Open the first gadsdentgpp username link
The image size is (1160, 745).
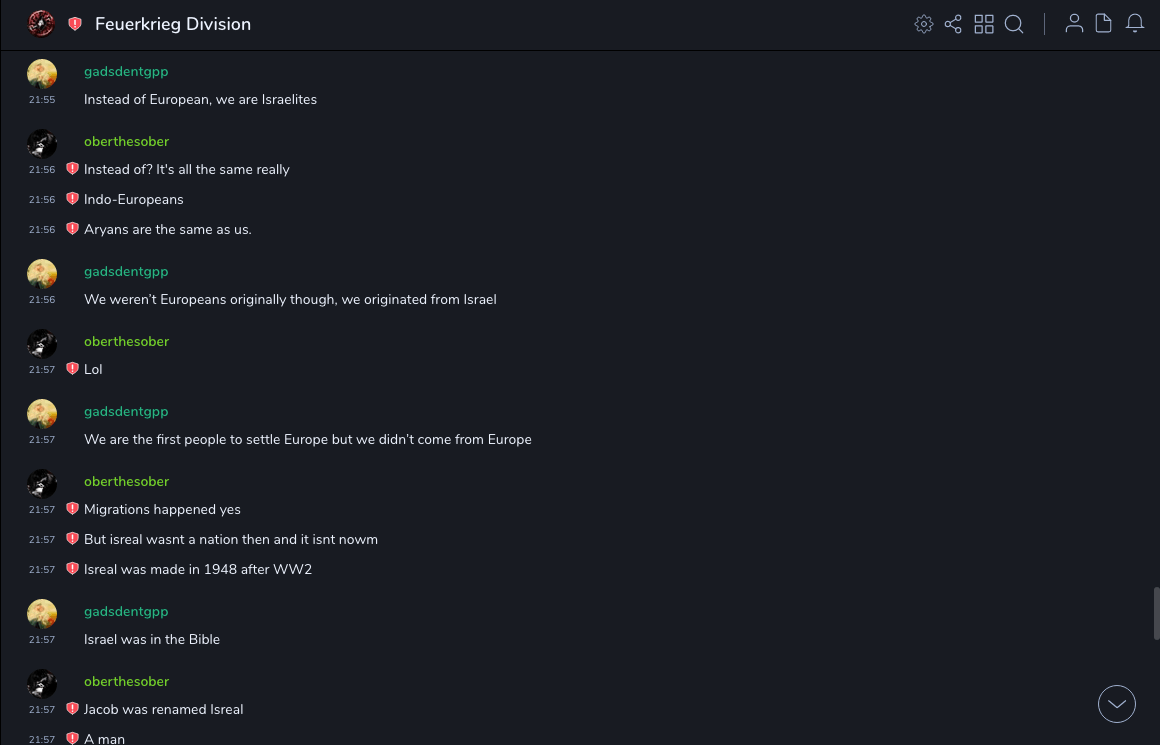pyautogui.click(x=126, y=72)
